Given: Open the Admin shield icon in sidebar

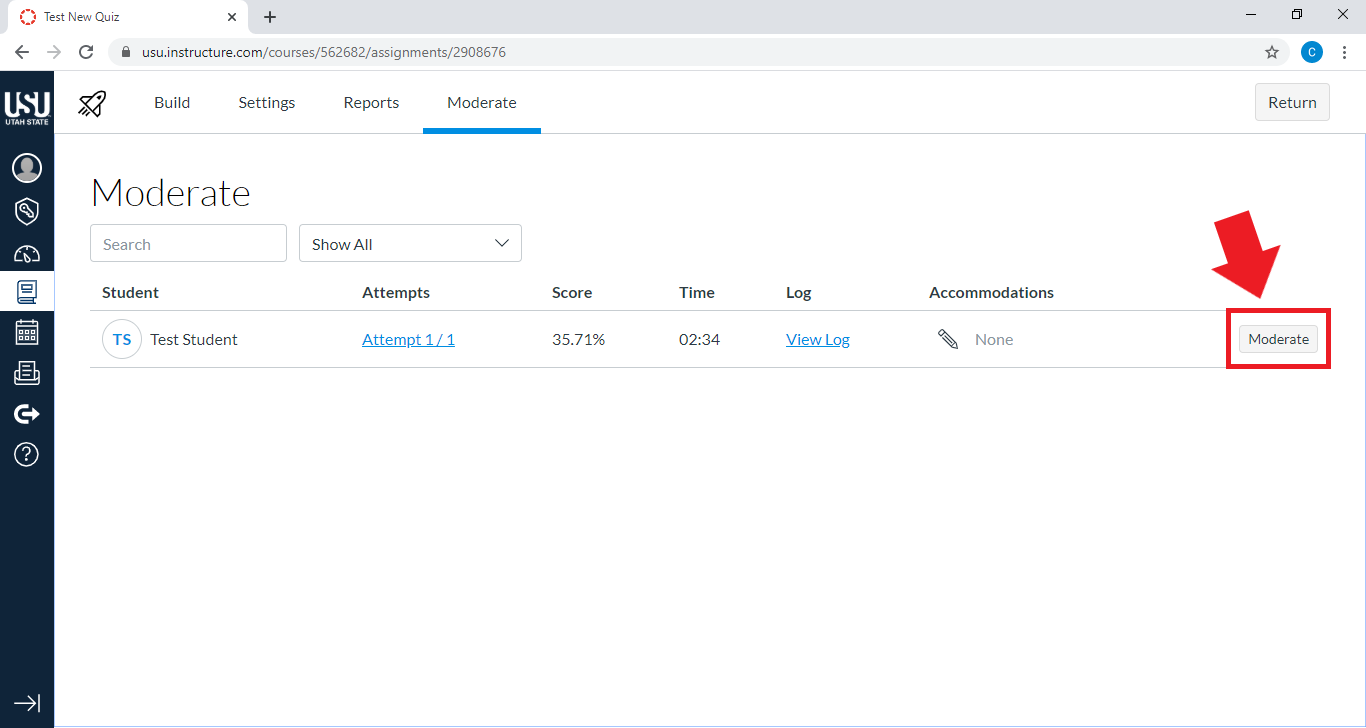Looking at the screenshot, I should [x=27, y=211].
